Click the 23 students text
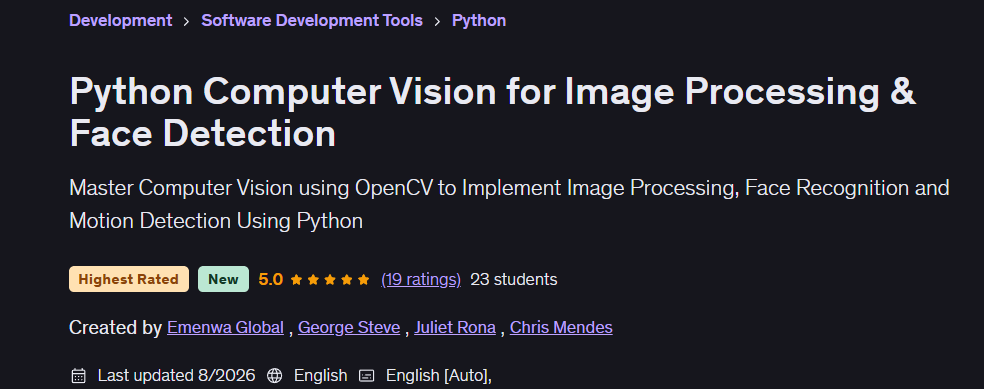984x389 pixels. [513, 279]
